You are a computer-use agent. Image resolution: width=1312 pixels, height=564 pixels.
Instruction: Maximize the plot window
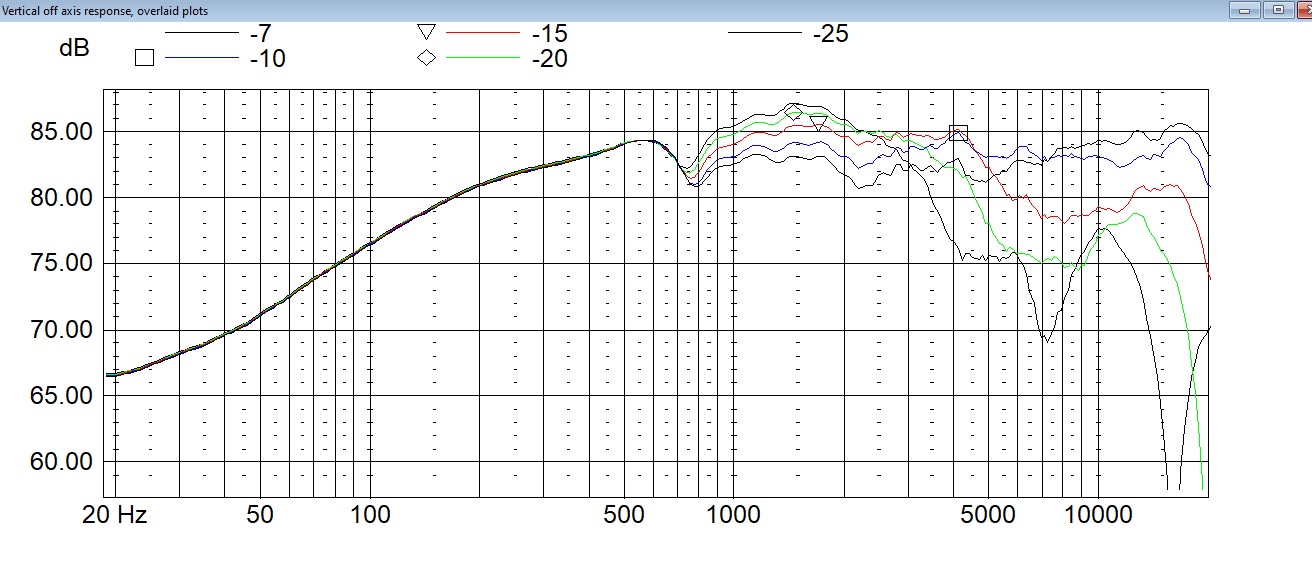pyautogui.click(x=1277, y=9)
